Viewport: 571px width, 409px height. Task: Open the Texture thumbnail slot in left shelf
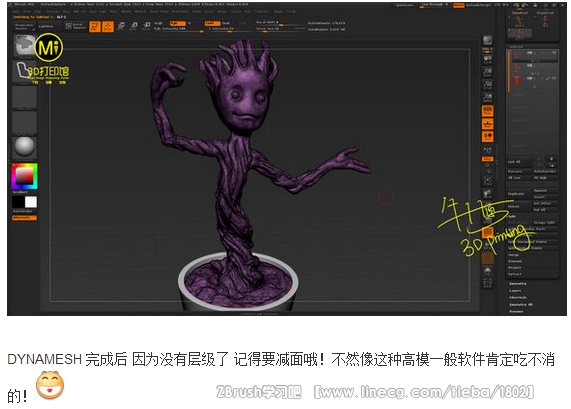pos(25,122)
